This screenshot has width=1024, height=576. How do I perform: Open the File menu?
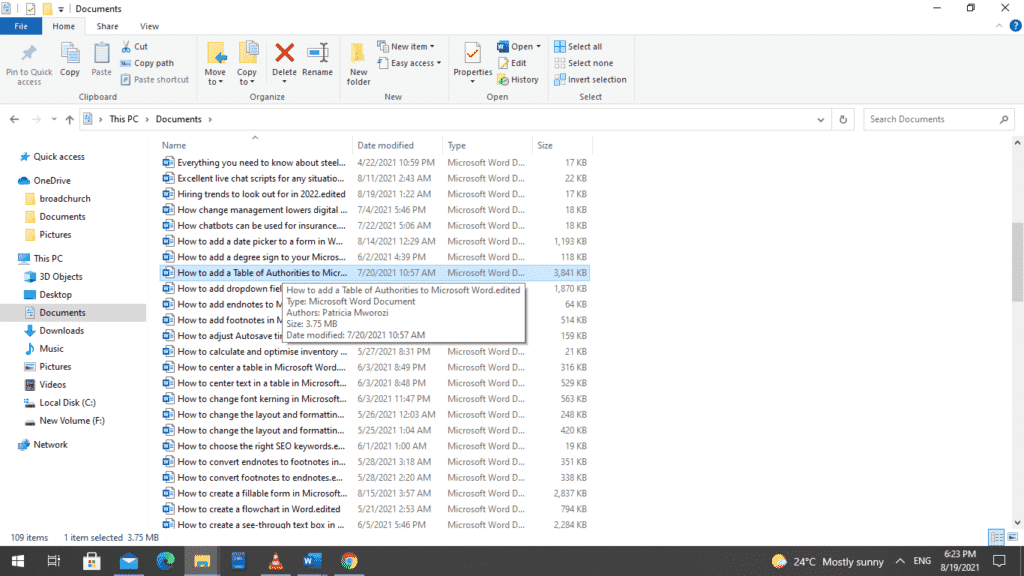pyautogui.click(x=20, y=26)
